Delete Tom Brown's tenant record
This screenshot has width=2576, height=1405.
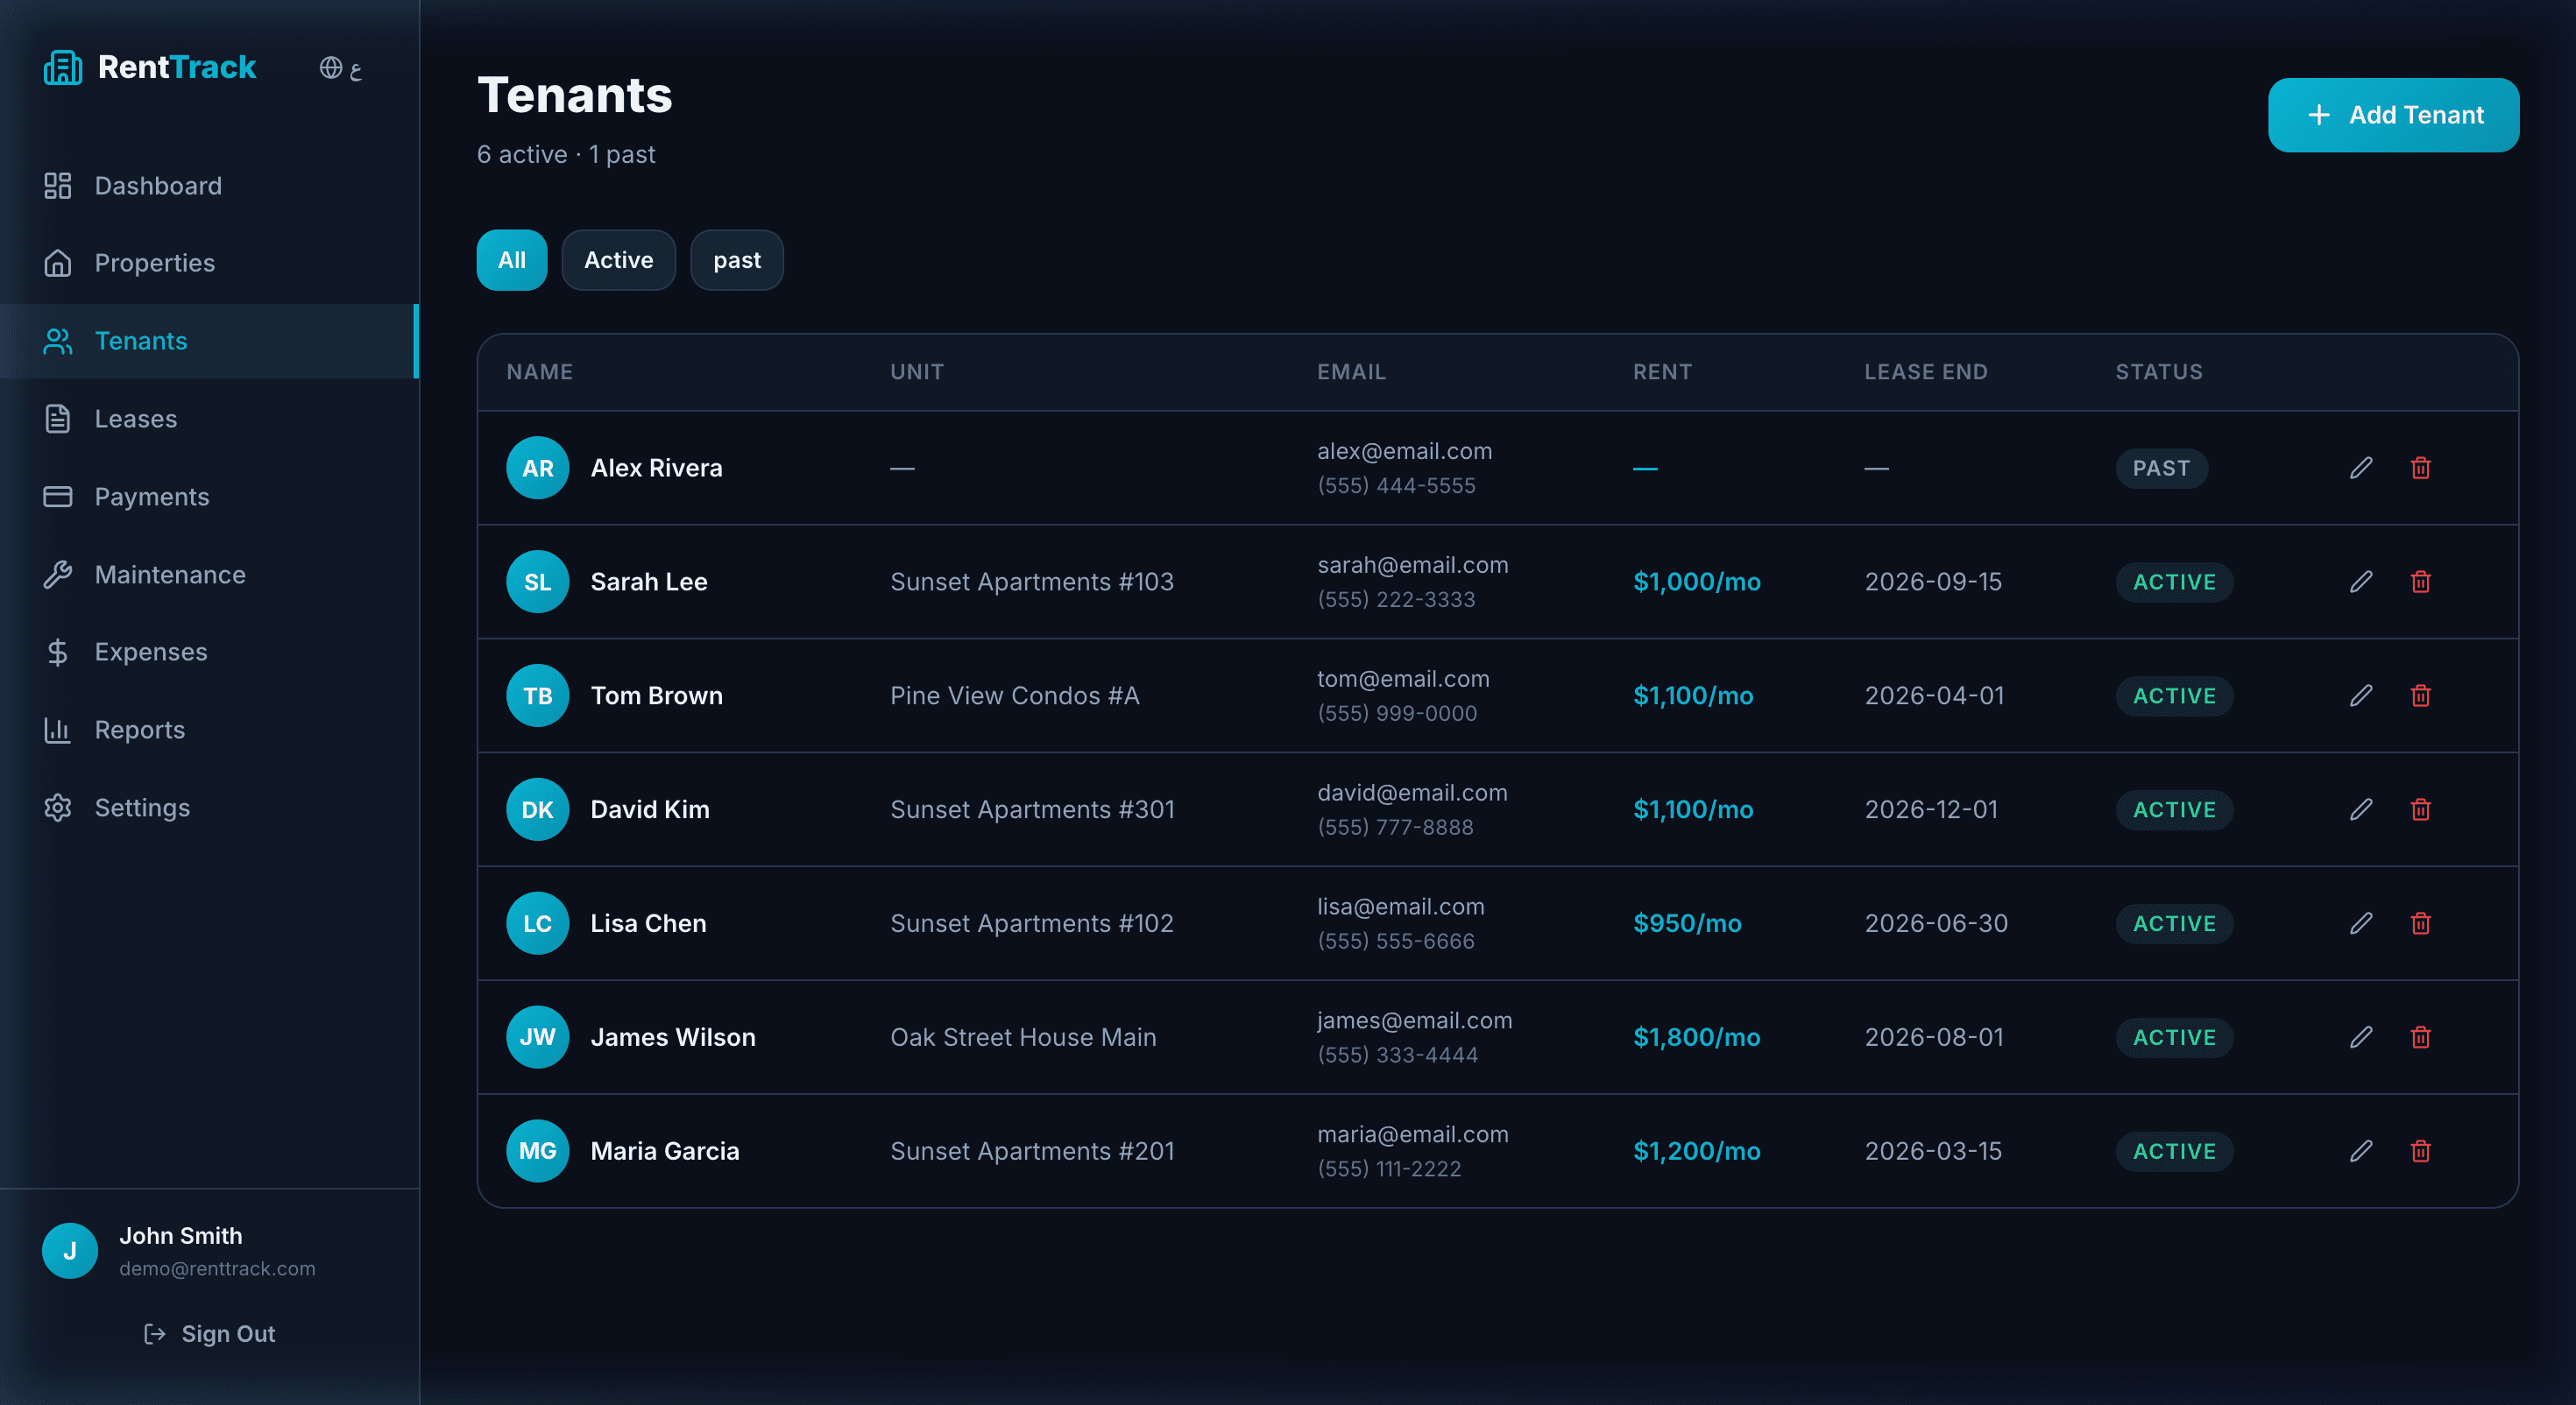(x=2421, y=696)
